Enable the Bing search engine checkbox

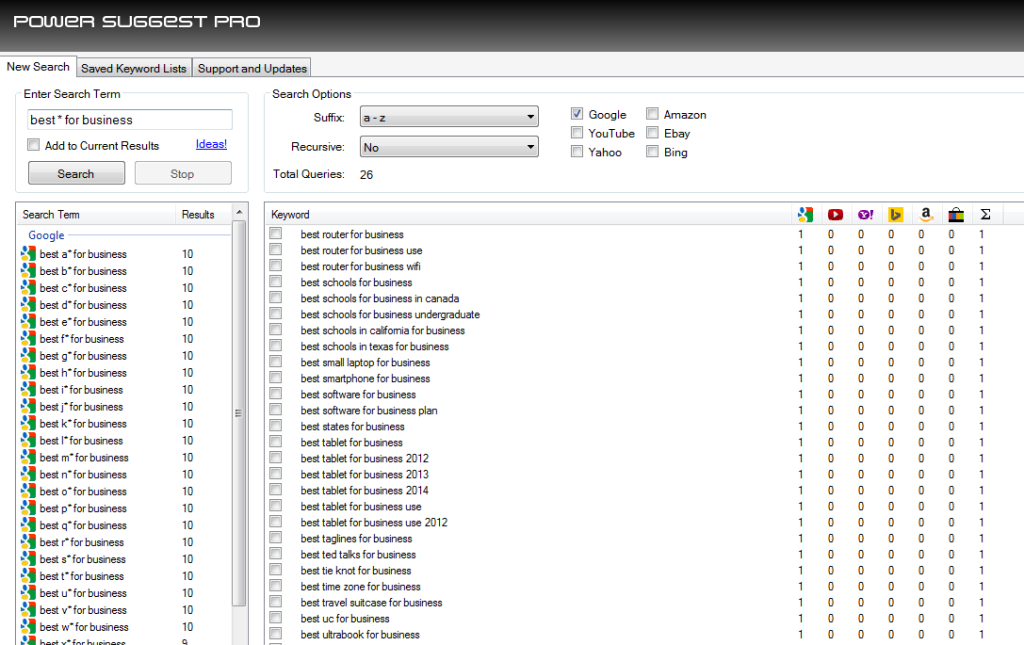652,151
